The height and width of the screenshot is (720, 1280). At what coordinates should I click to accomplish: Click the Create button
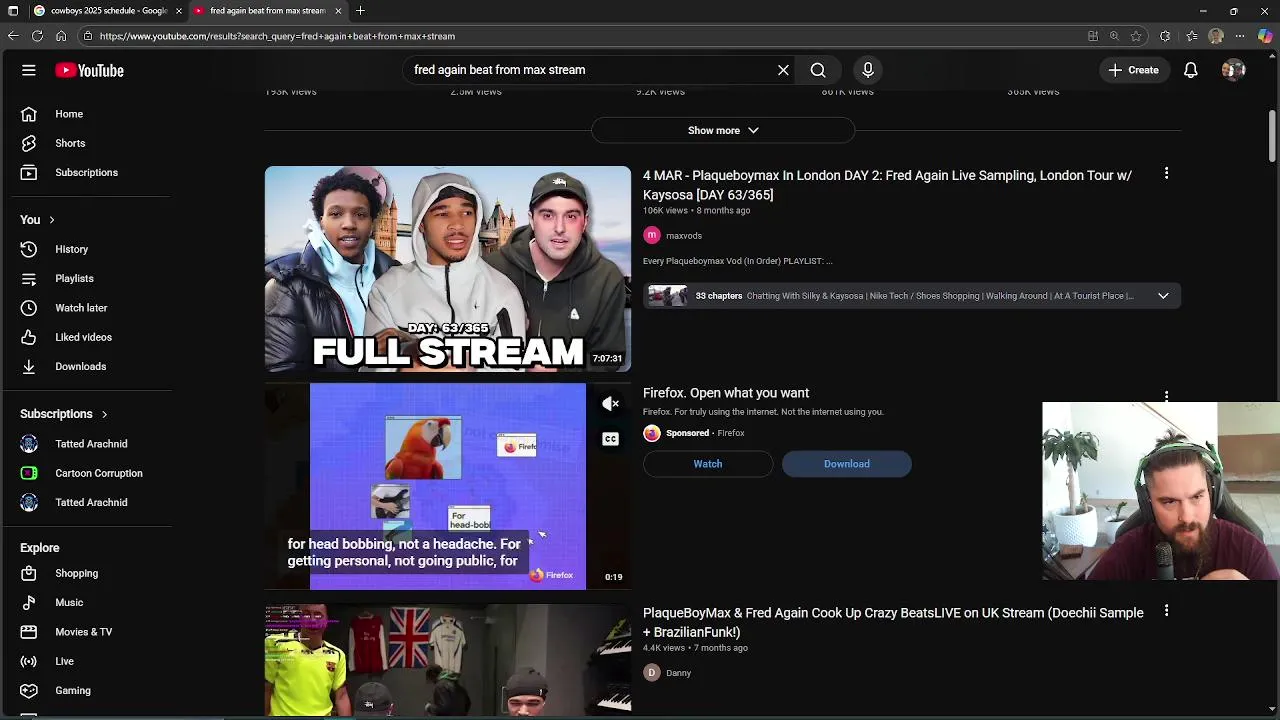coord(1133,70)
